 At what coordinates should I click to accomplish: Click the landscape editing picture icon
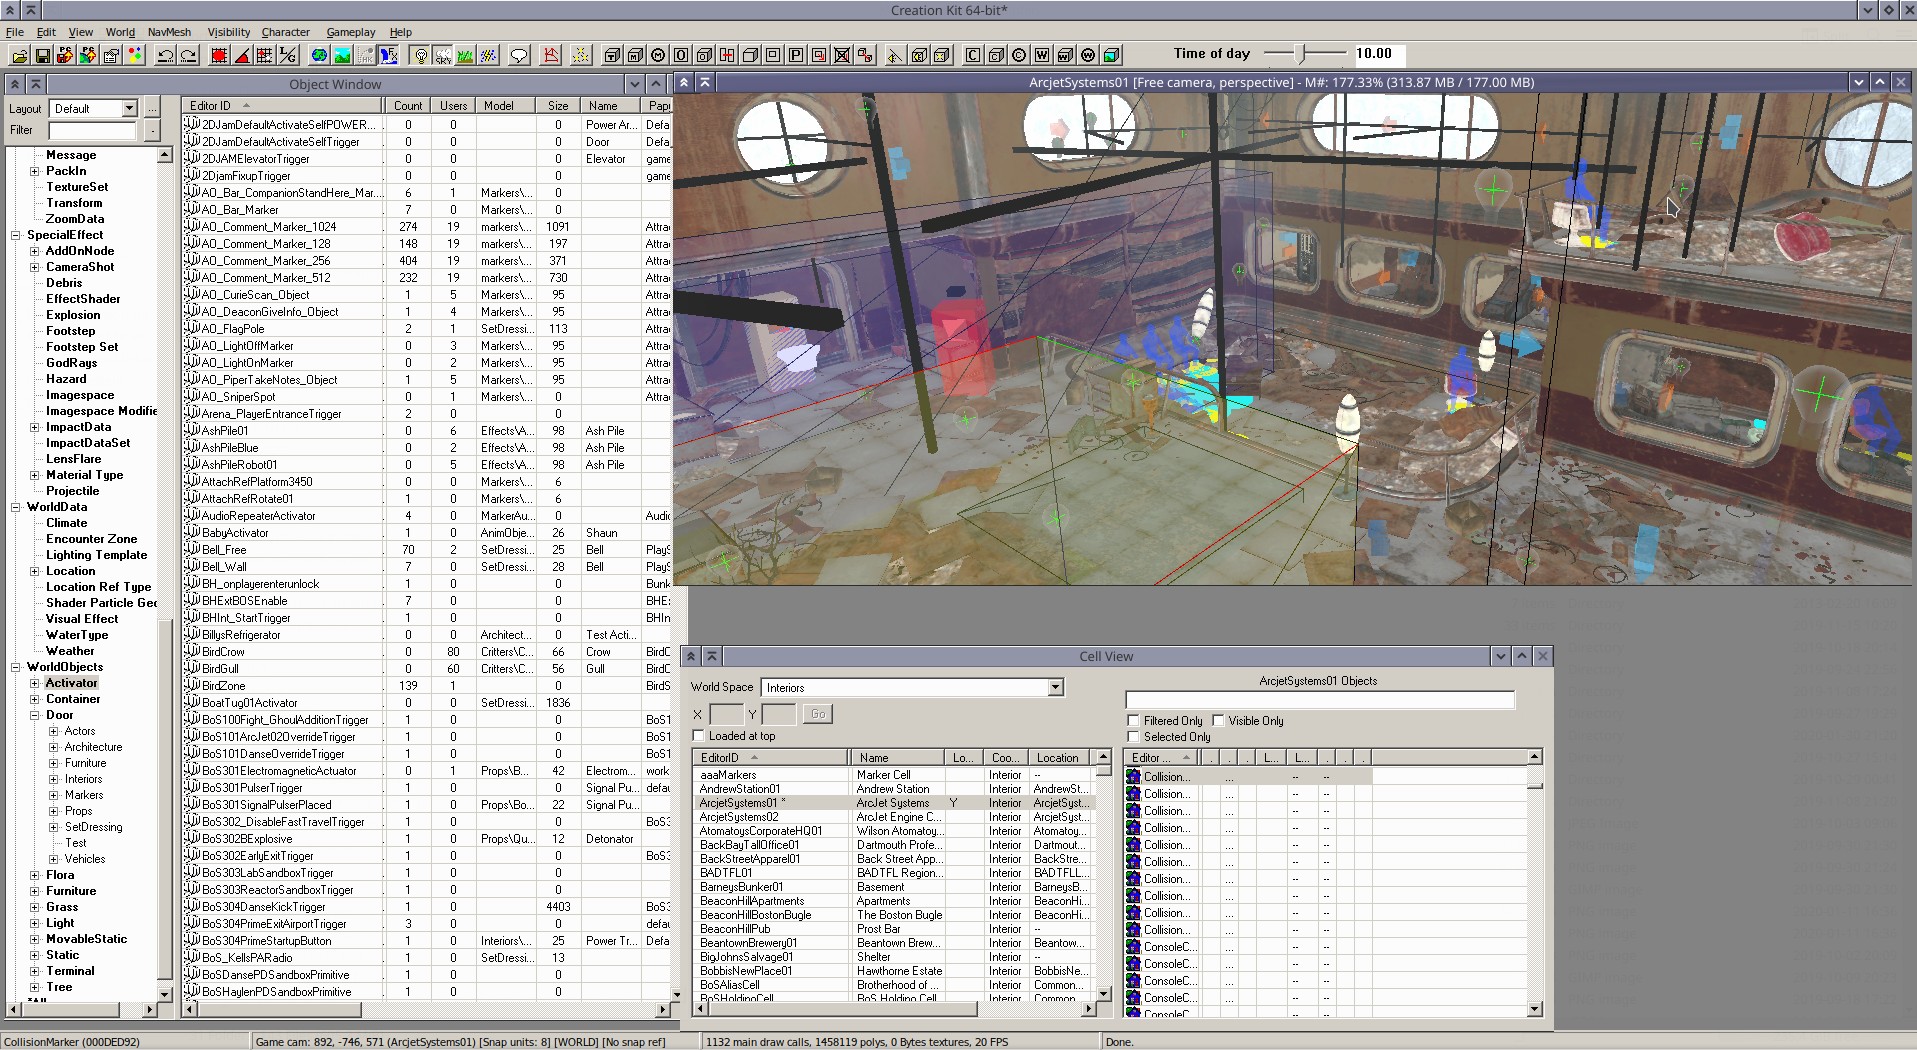(x=342, y=55)
